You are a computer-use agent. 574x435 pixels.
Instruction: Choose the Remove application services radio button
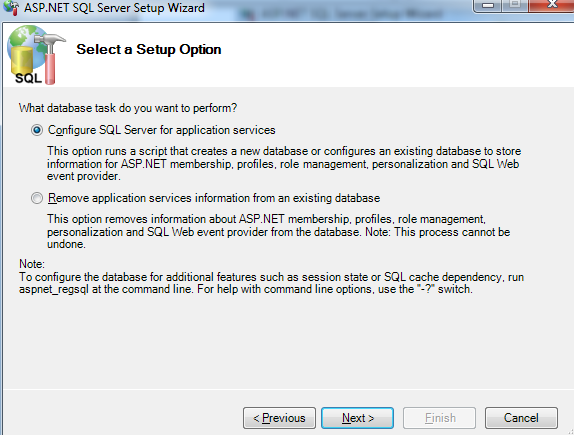(x=37, y=198)
